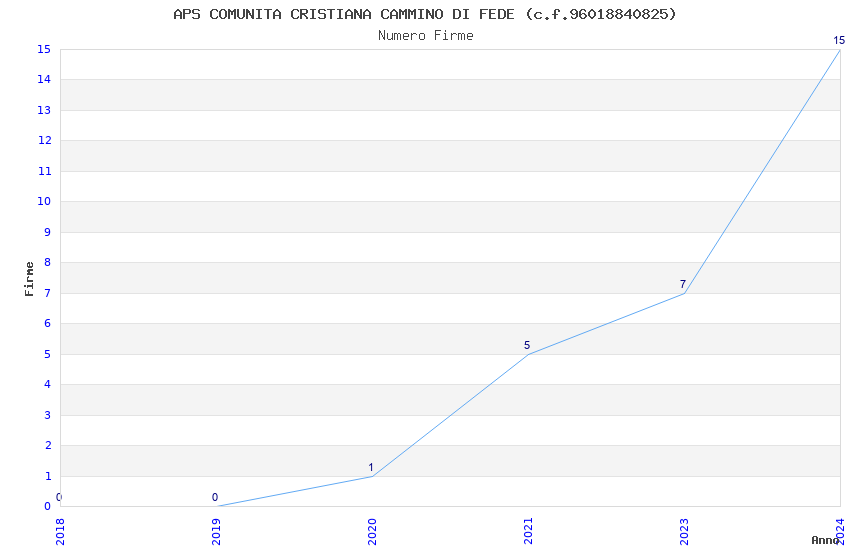Select the 2019 x-axis label
The image size is (850, 550).
coord(216,532)
